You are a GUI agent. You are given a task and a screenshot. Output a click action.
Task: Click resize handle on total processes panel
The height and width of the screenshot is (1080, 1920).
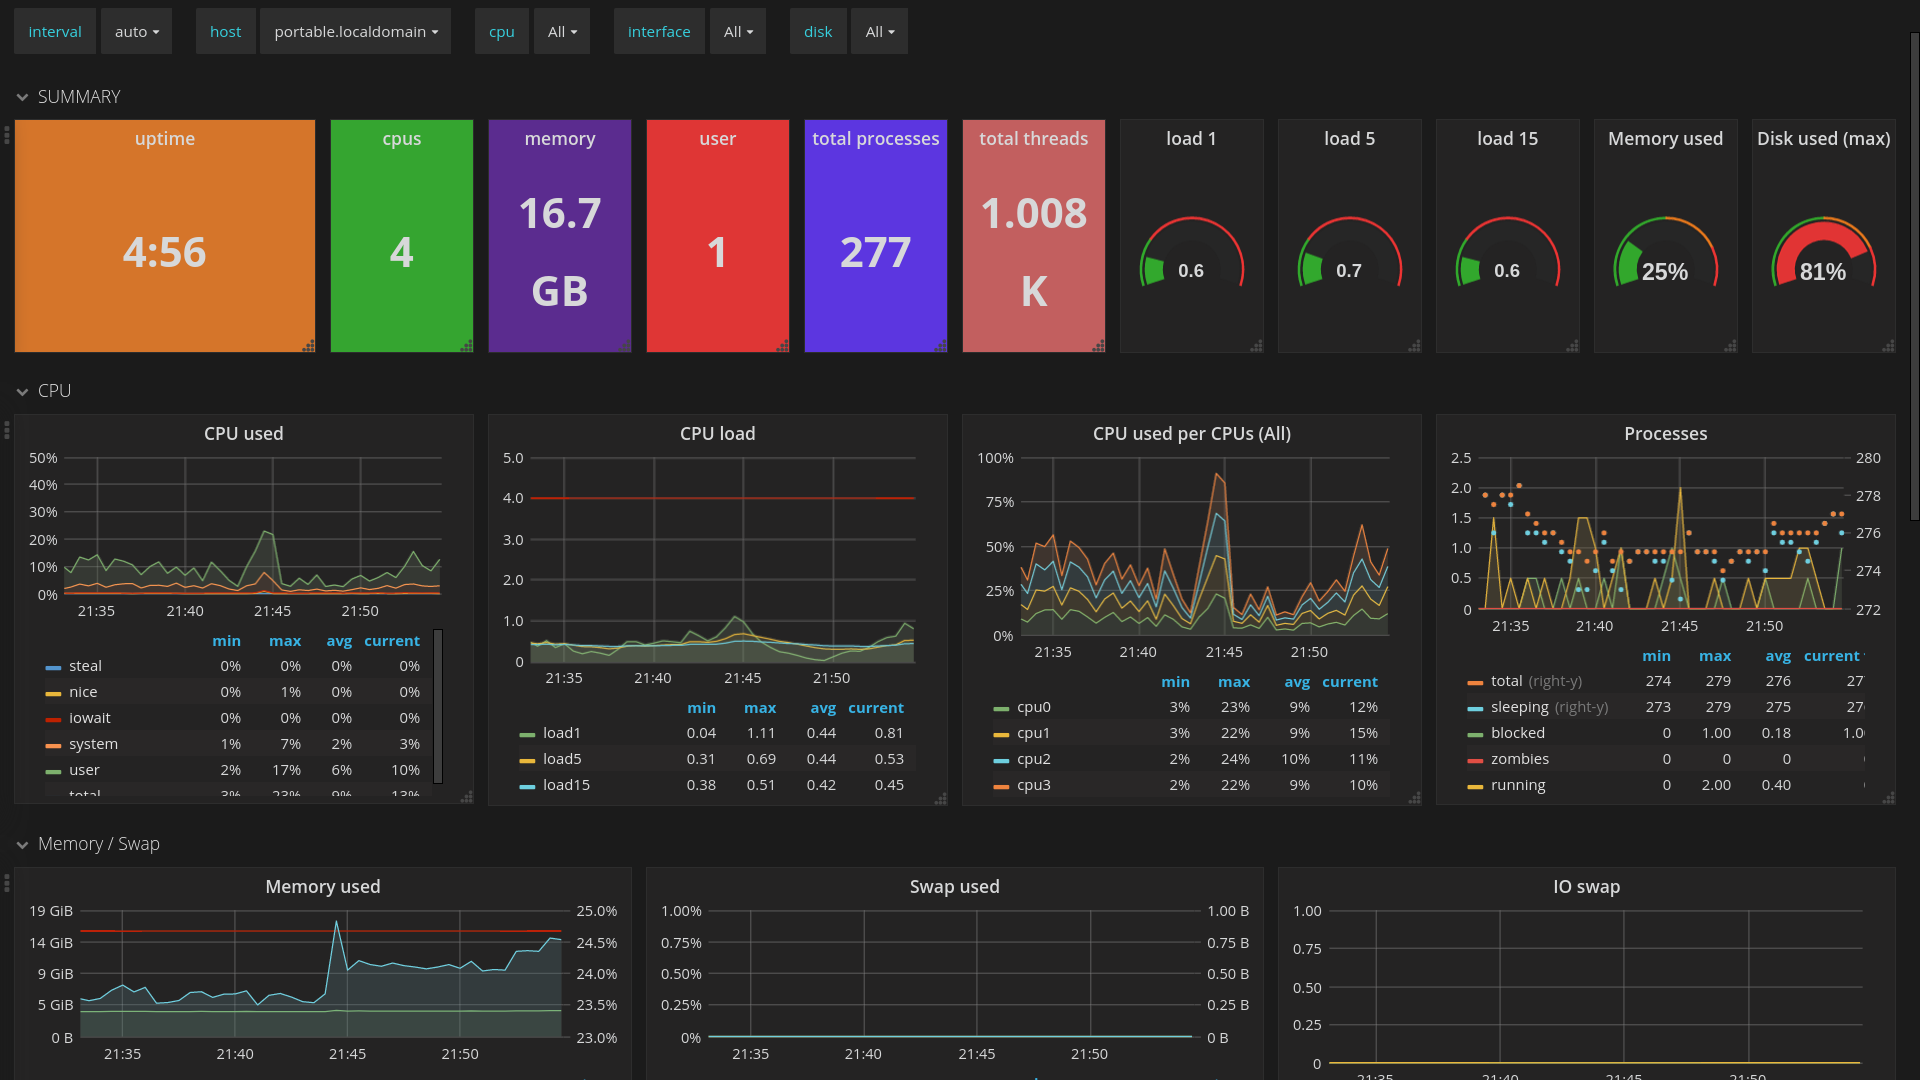point(941,346)
